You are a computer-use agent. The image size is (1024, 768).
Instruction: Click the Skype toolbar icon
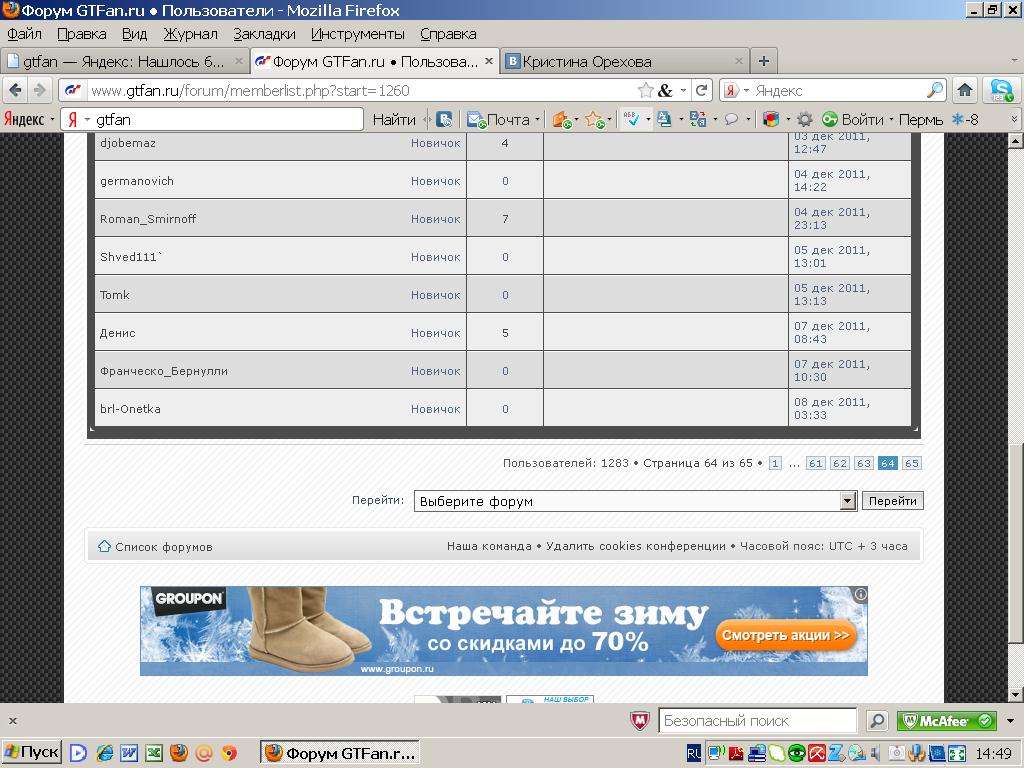[1001, 90]
